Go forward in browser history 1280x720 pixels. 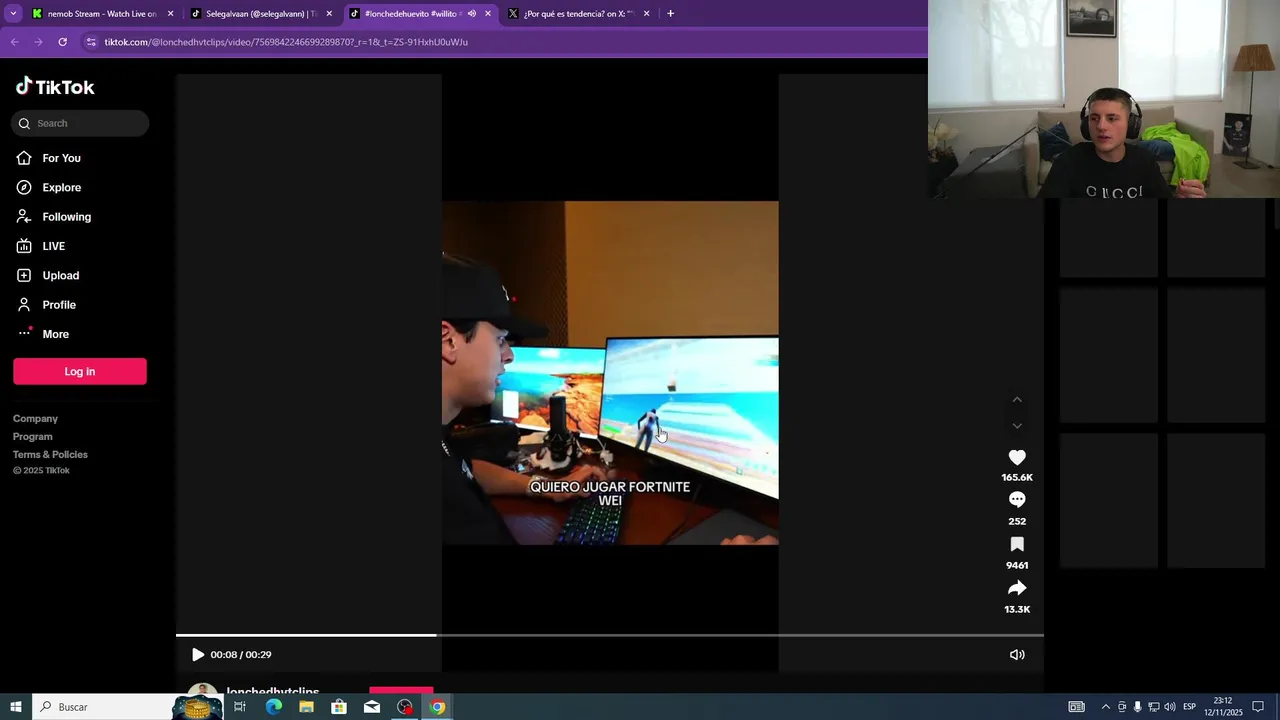coord(38,42)
